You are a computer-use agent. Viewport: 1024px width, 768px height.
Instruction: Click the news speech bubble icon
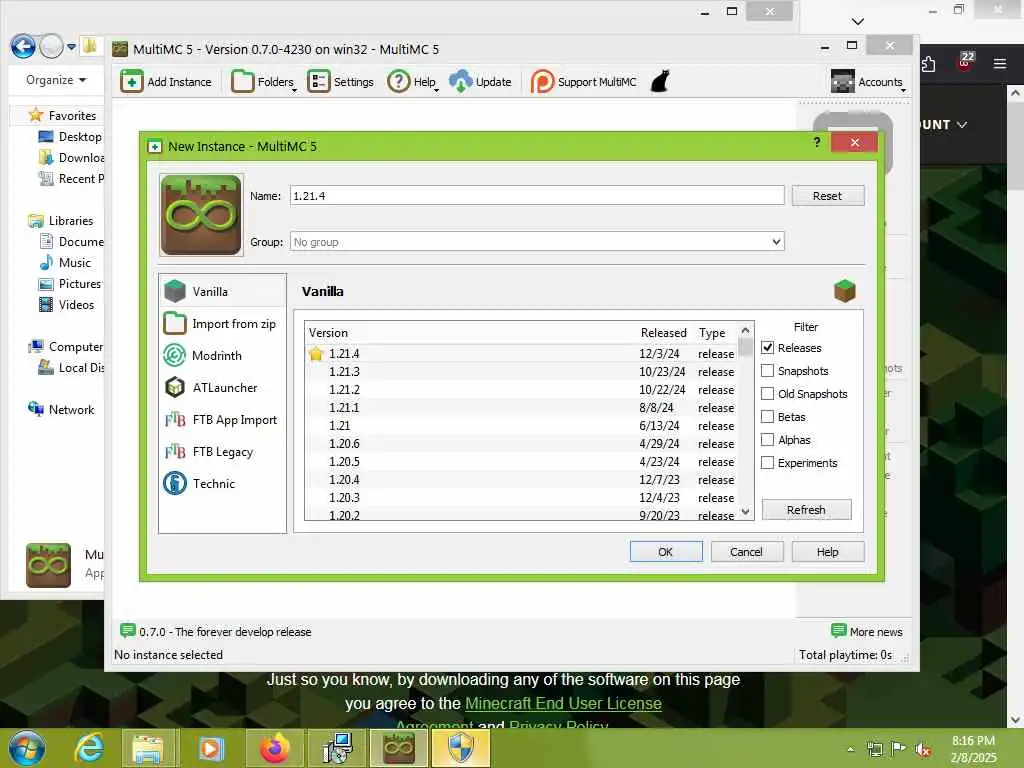(127, 631)
